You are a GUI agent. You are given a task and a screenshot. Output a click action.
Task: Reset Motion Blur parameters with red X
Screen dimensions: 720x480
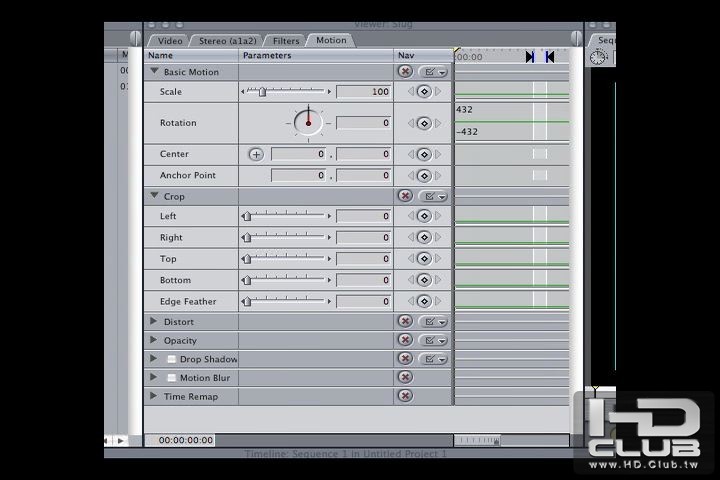coord(405,378)
